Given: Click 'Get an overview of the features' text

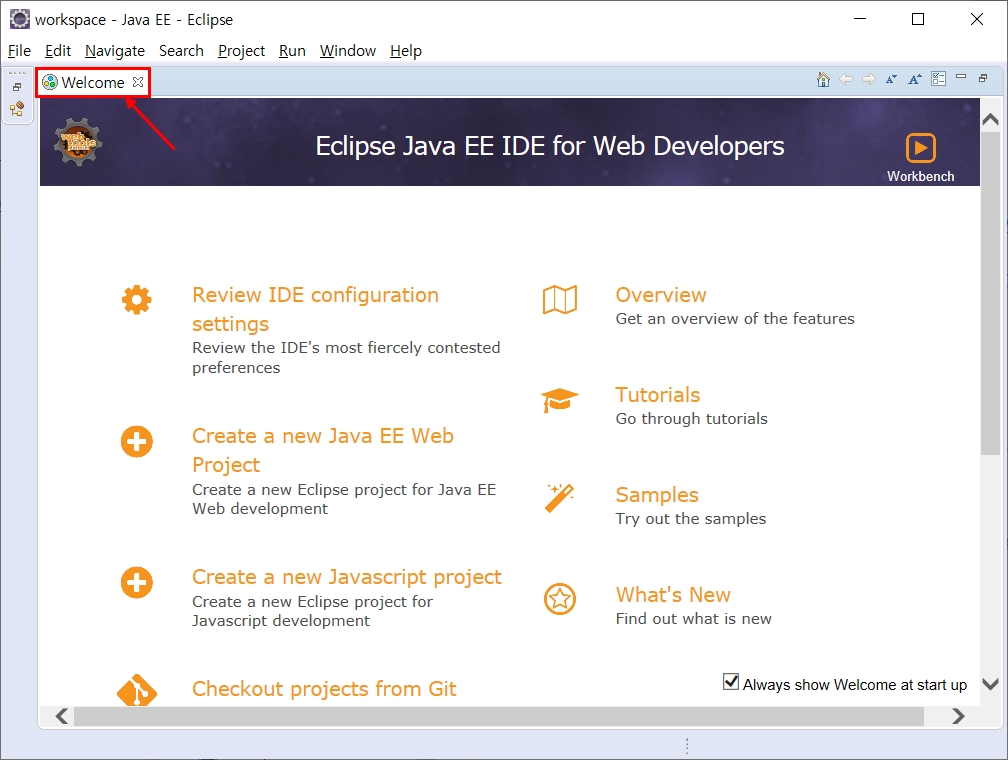Looking at the screenshot, I should [735, 319].
